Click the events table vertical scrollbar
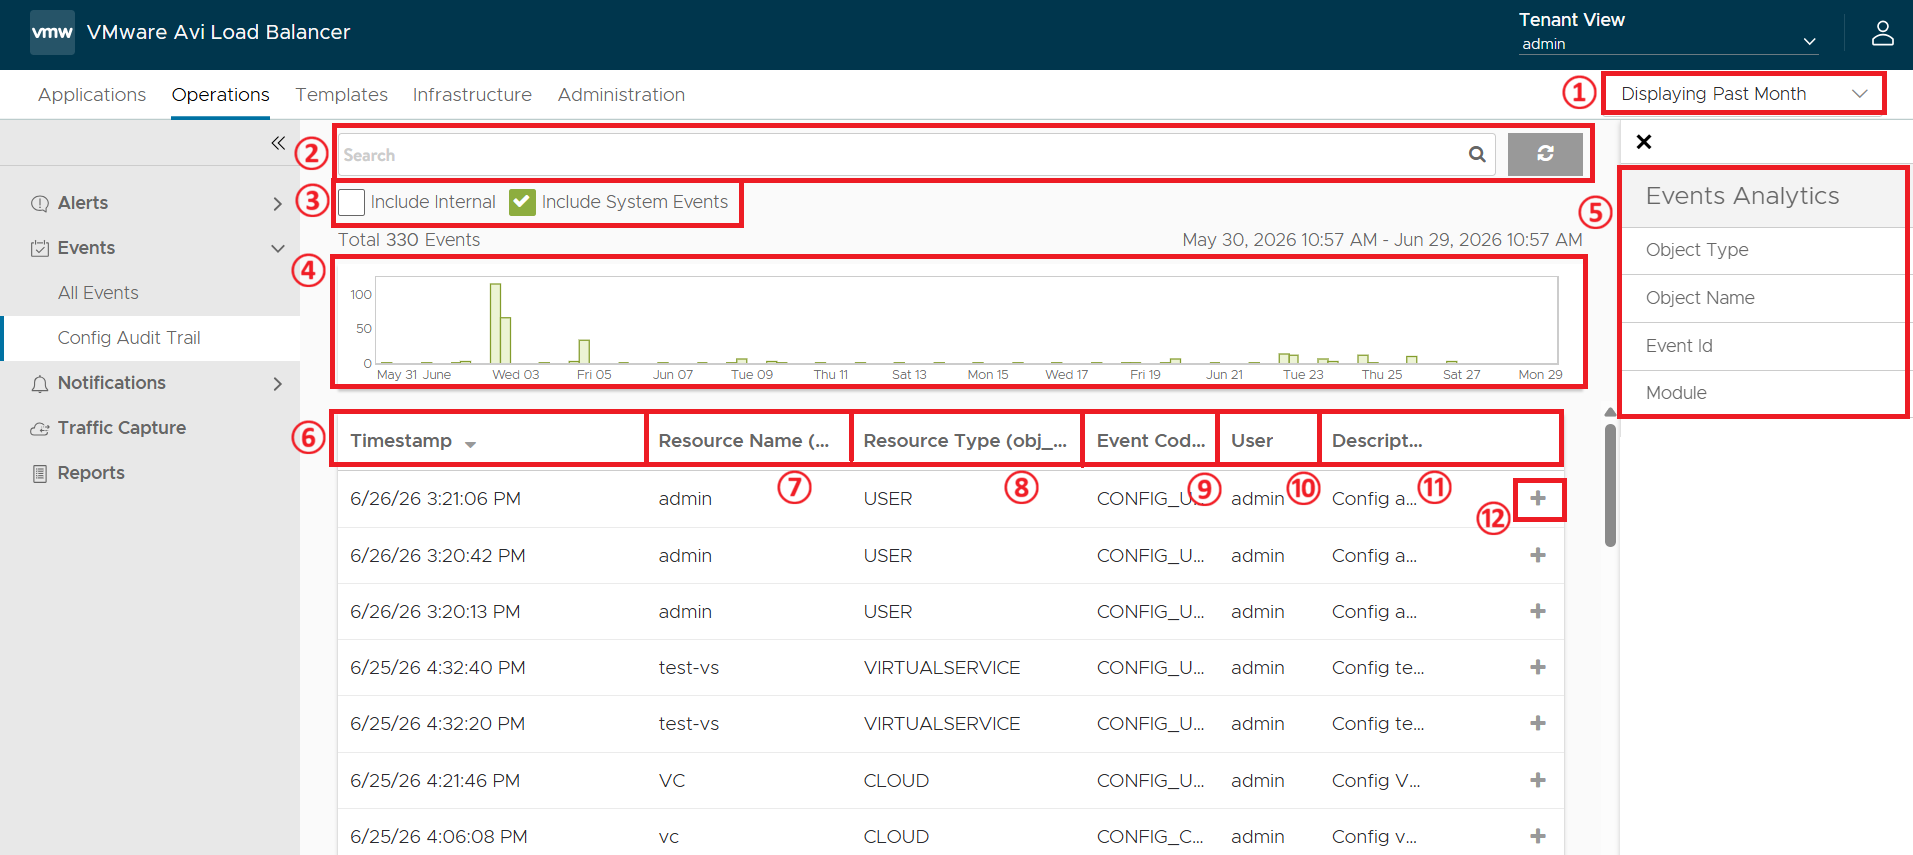This screenshot has height=855, width=1913. 1610,486
